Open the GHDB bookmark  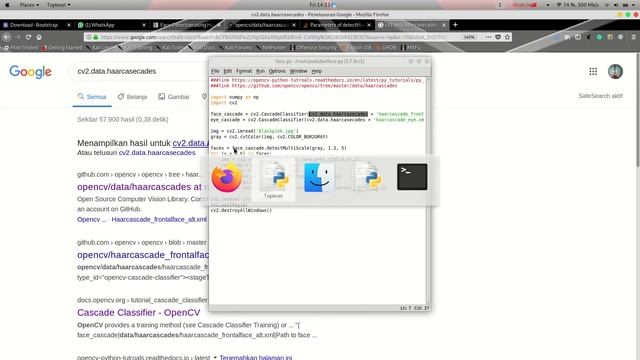click(386, 47)
